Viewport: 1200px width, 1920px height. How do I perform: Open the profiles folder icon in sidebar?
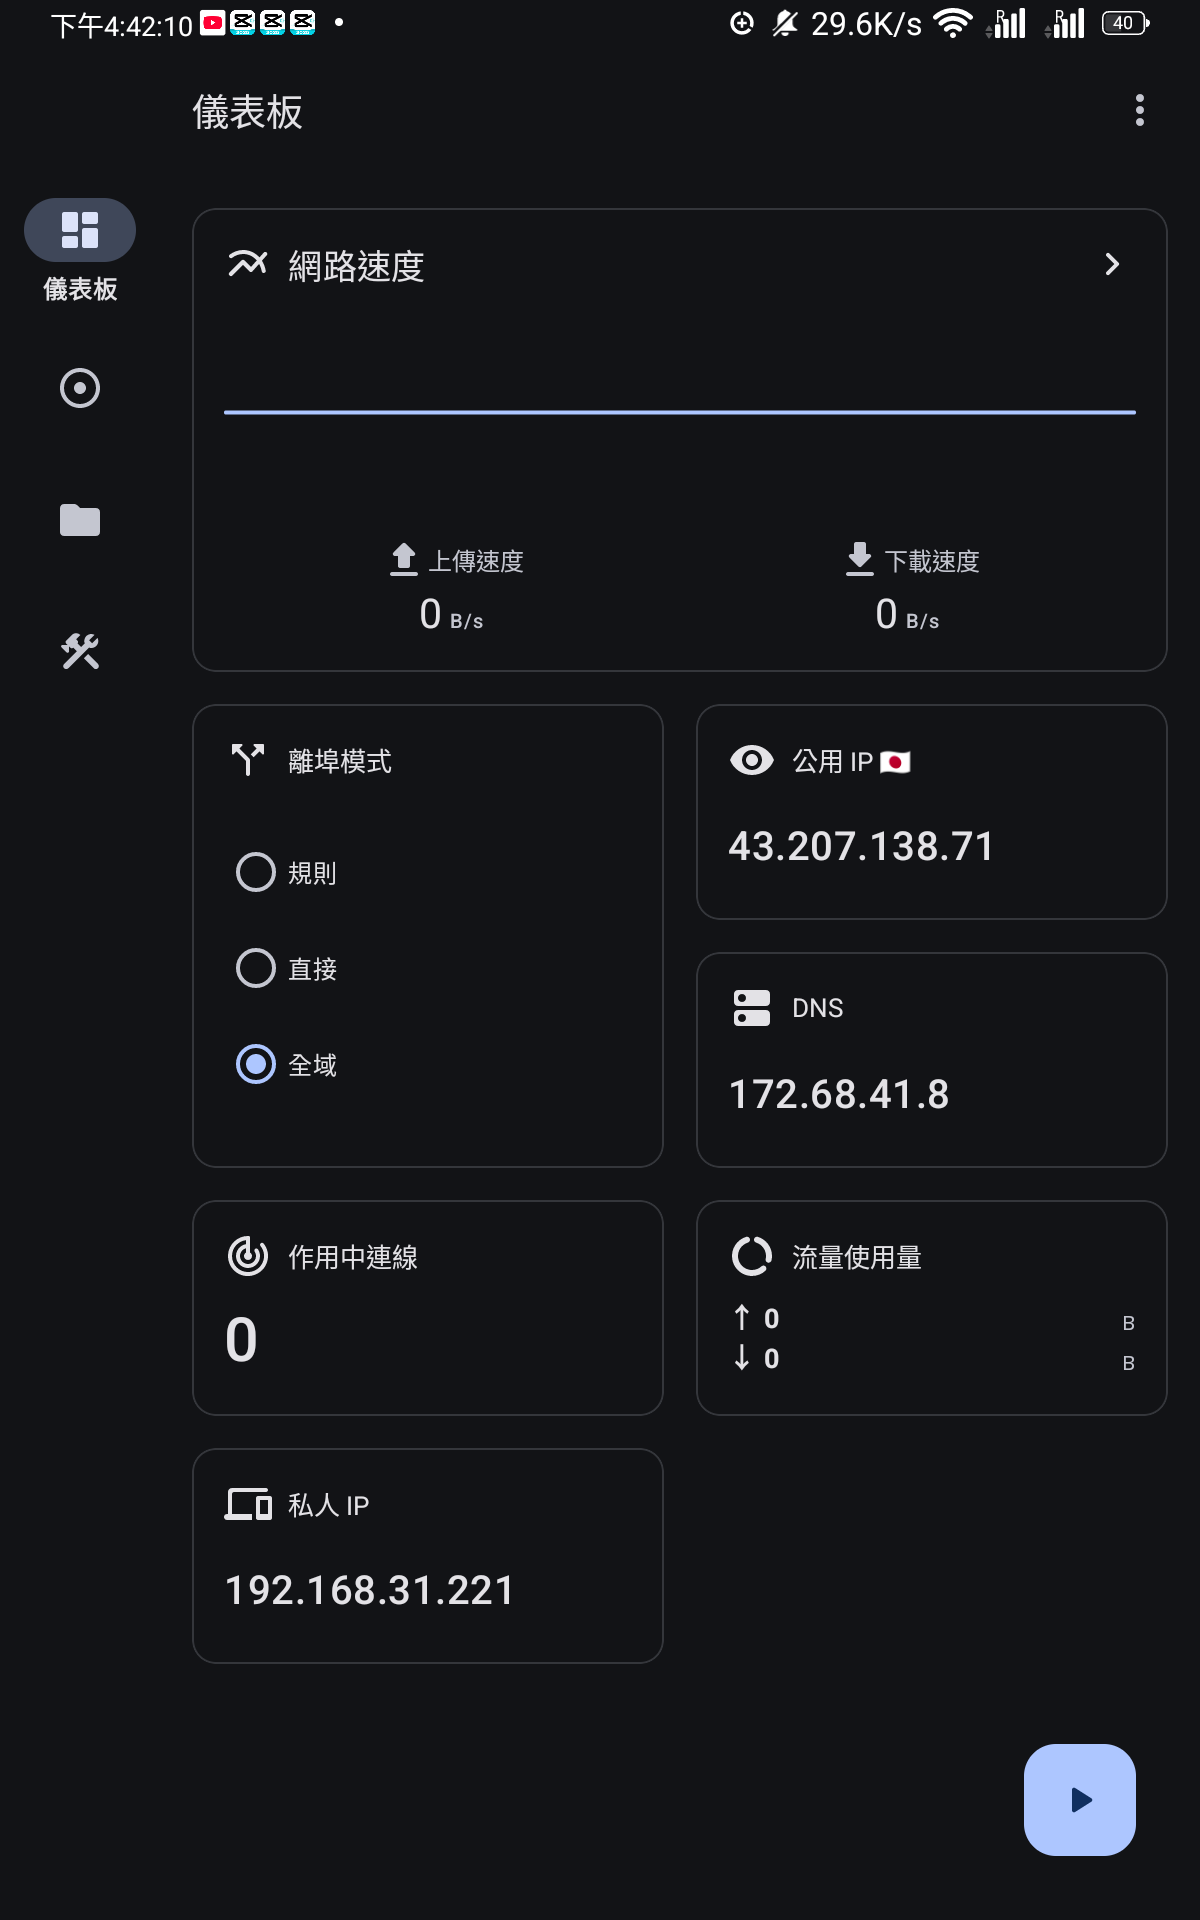pos(80,520)
